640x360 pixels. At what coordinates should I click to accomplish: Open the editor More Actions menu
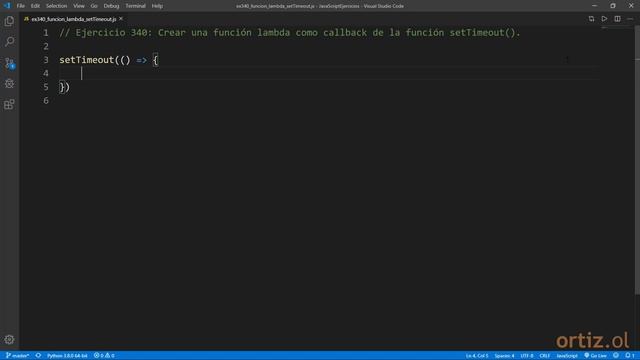click(630, 19)
